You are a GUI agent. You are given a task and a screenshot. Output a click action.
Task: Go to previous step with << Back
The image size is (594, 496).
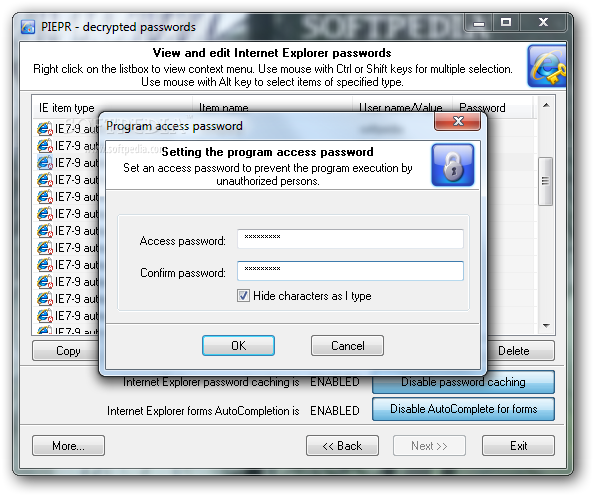[x=342, y=446]
